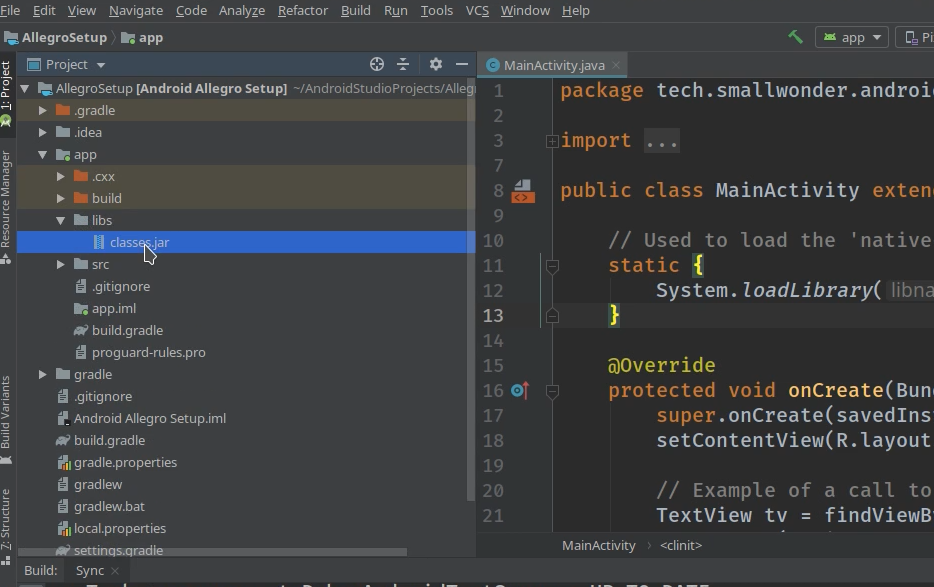Open the app run configuration dropdown
This screenshot has width=934, height=587.
pos(851,37)
